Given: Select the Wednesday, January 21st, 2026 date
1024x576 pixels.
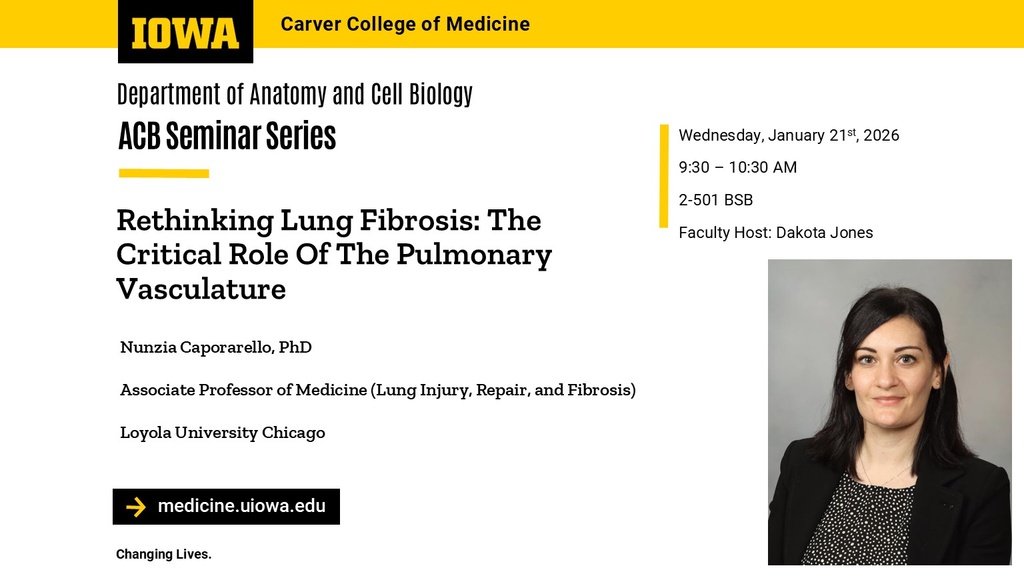Looking at the screenshot, I should (x=788, y=136).
